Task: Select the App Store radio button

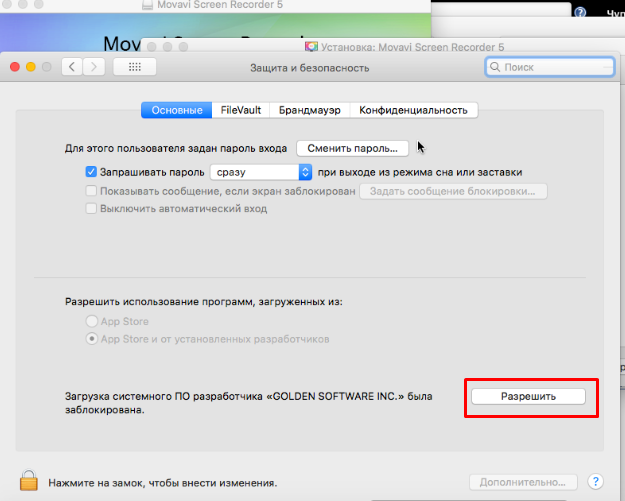Action: coord(92,321)
